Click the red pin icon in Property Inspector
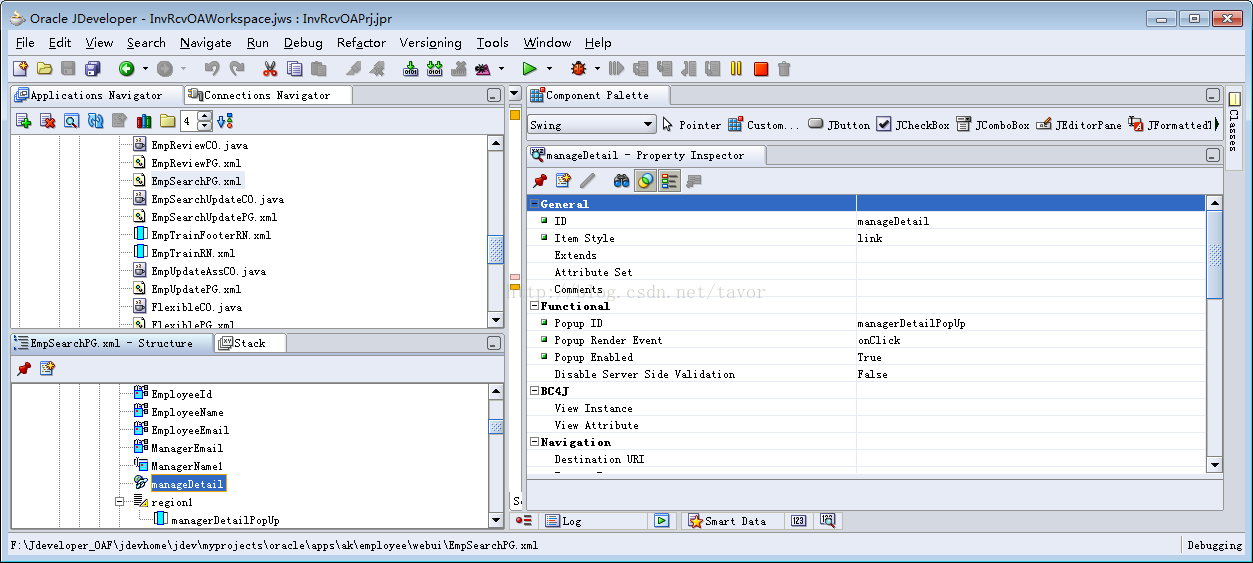Viewport: 1253px width, 563px height. click(540, 181)
